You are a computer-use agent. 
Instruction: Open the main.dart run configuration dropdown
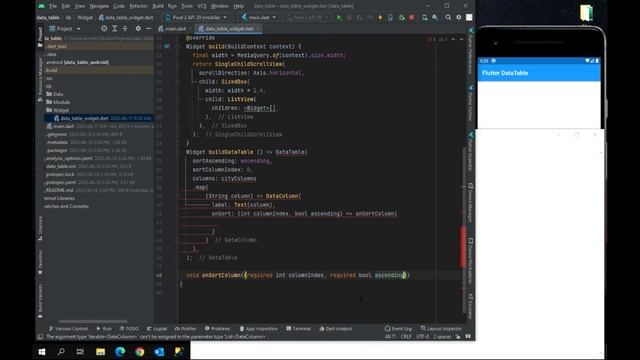click(x=259, y=18)
